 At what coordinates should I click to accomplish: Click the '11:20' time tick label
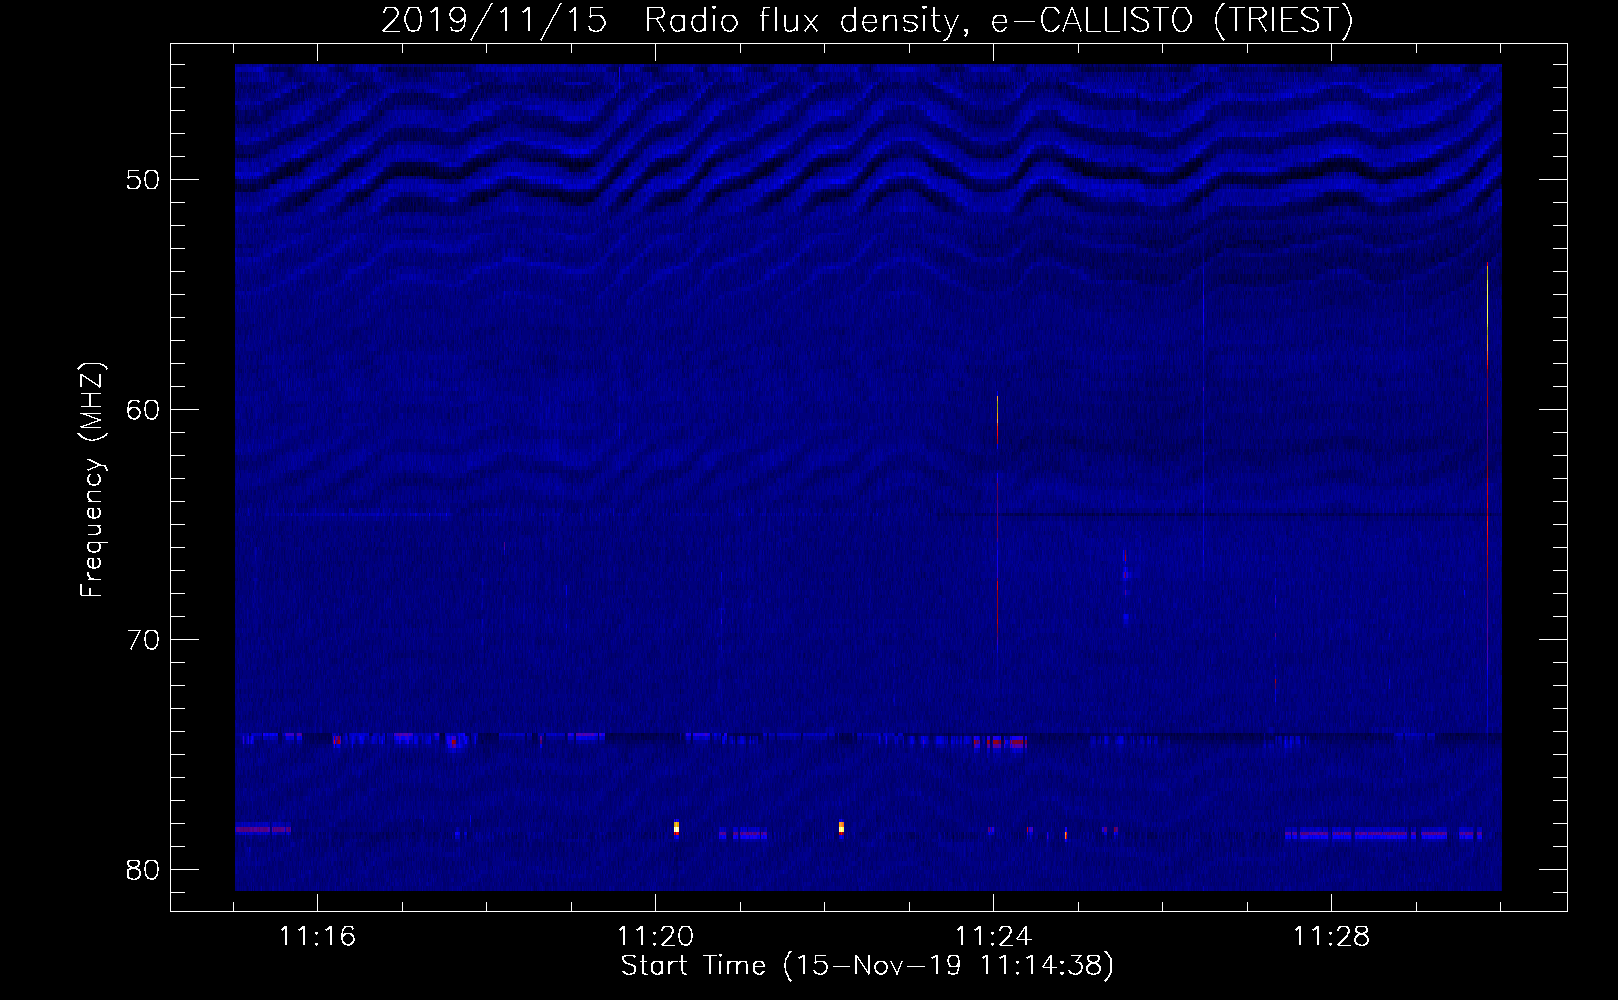655,937
